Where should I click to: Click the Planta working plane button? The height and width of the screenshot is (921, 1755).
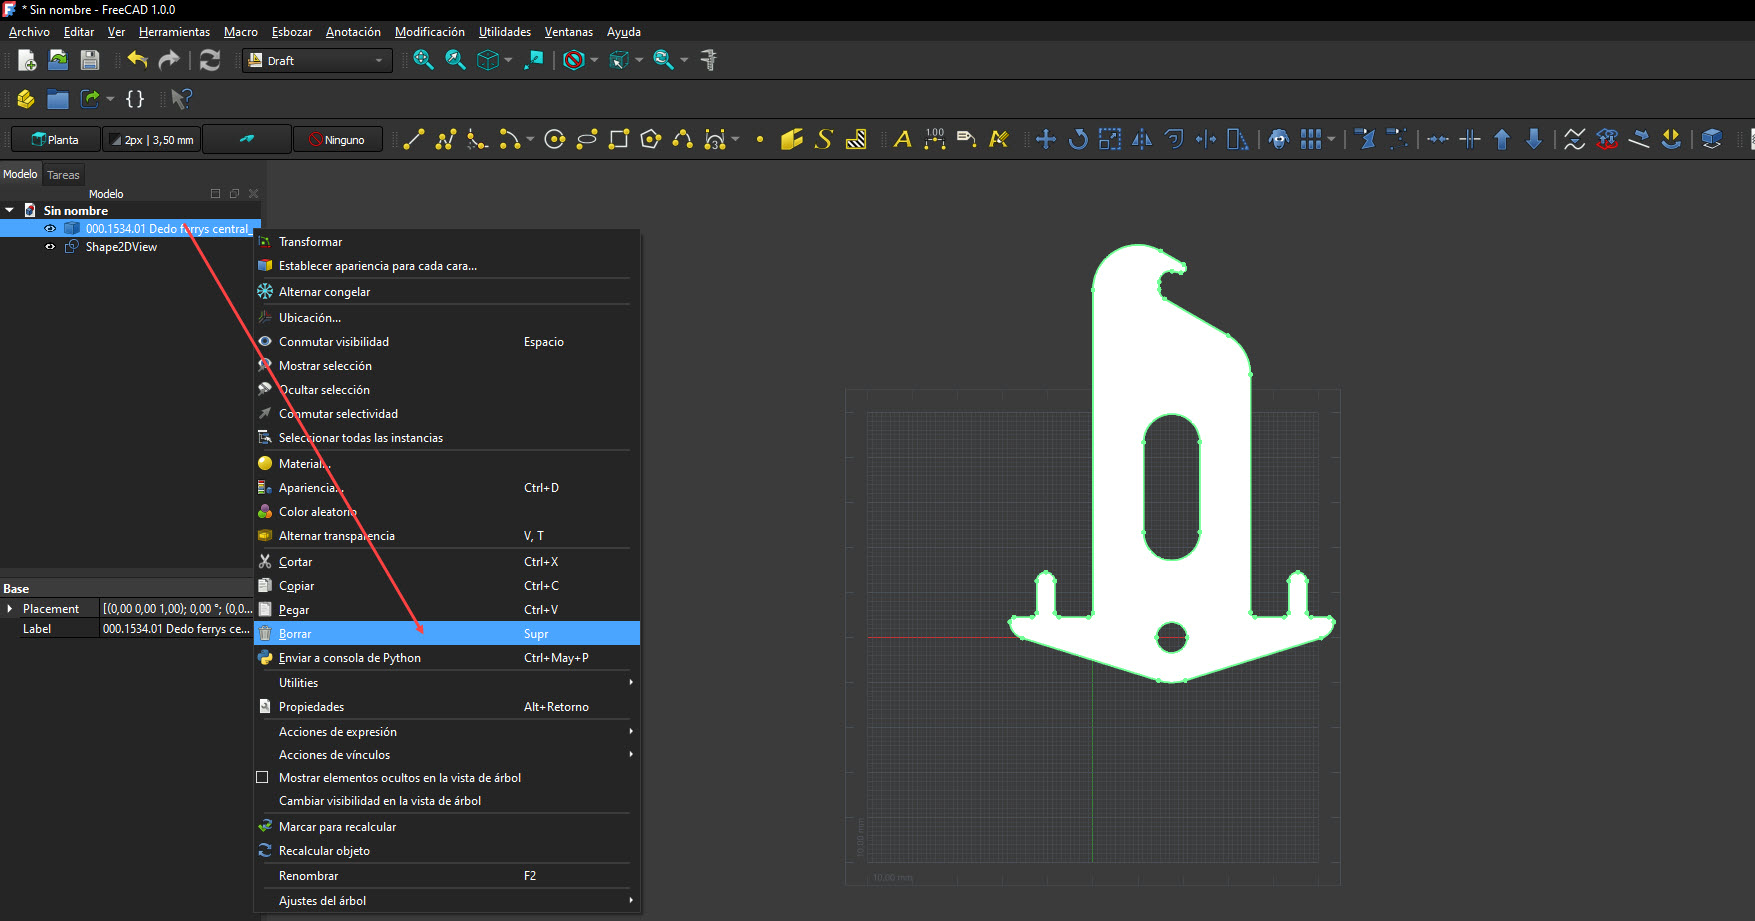pos(55,139)
